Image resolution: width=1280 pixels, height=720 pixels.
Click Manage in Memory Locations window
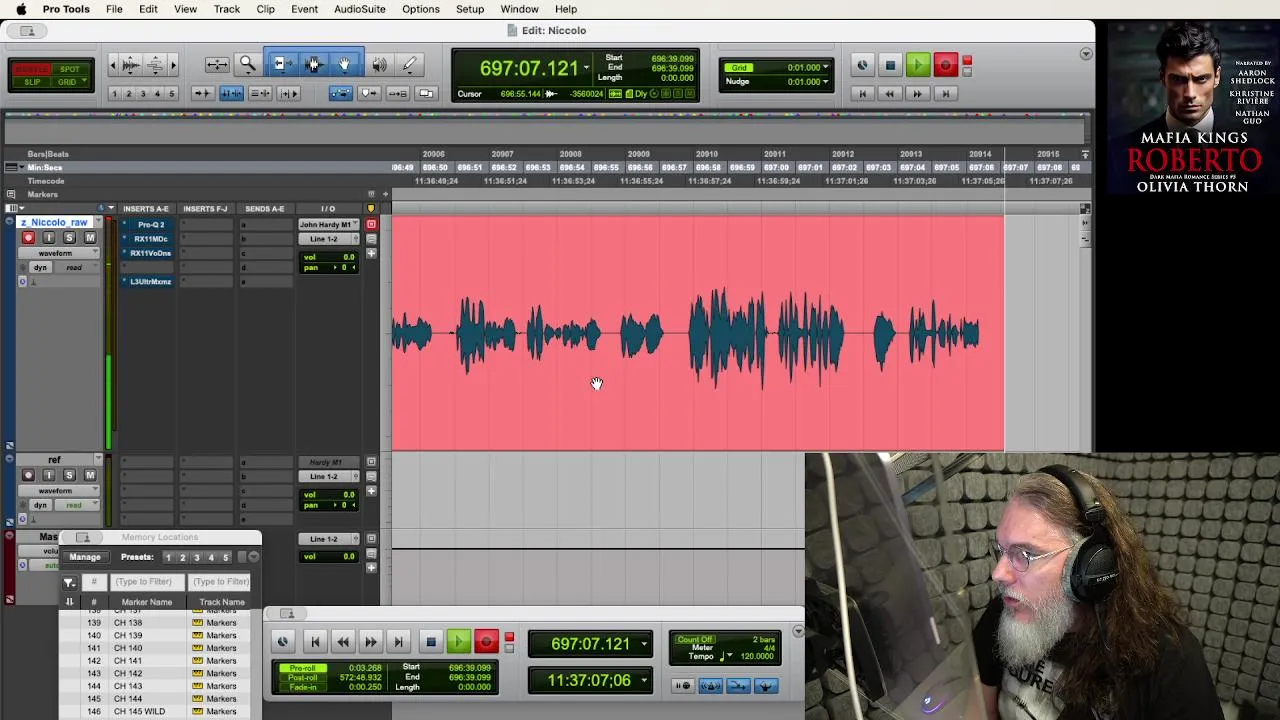[84, 557]
